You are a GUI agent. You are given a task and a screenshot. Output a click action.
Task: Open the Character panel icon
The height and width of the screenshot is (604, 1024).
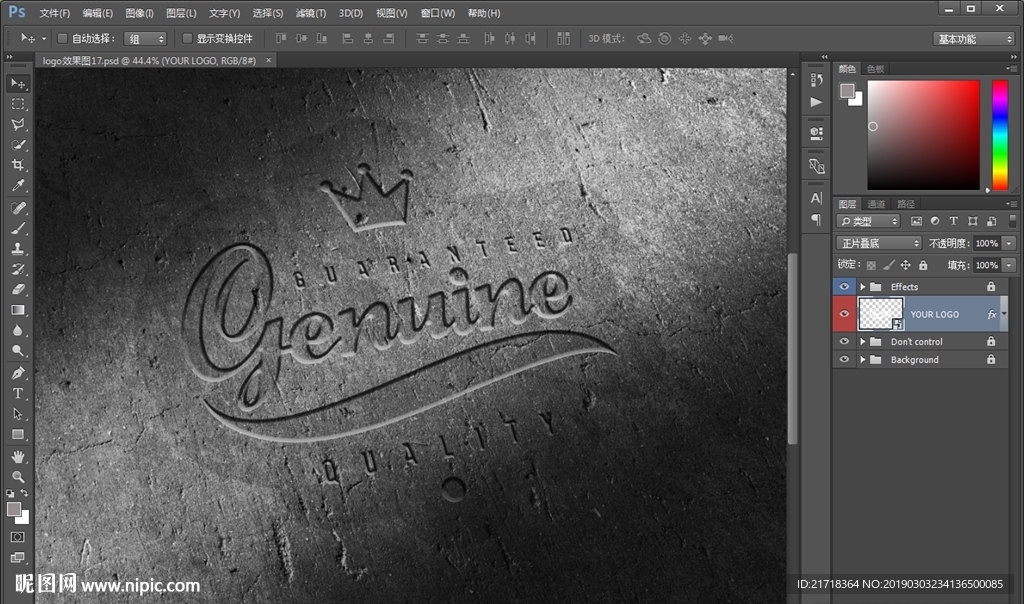click(x=816, y=198)
